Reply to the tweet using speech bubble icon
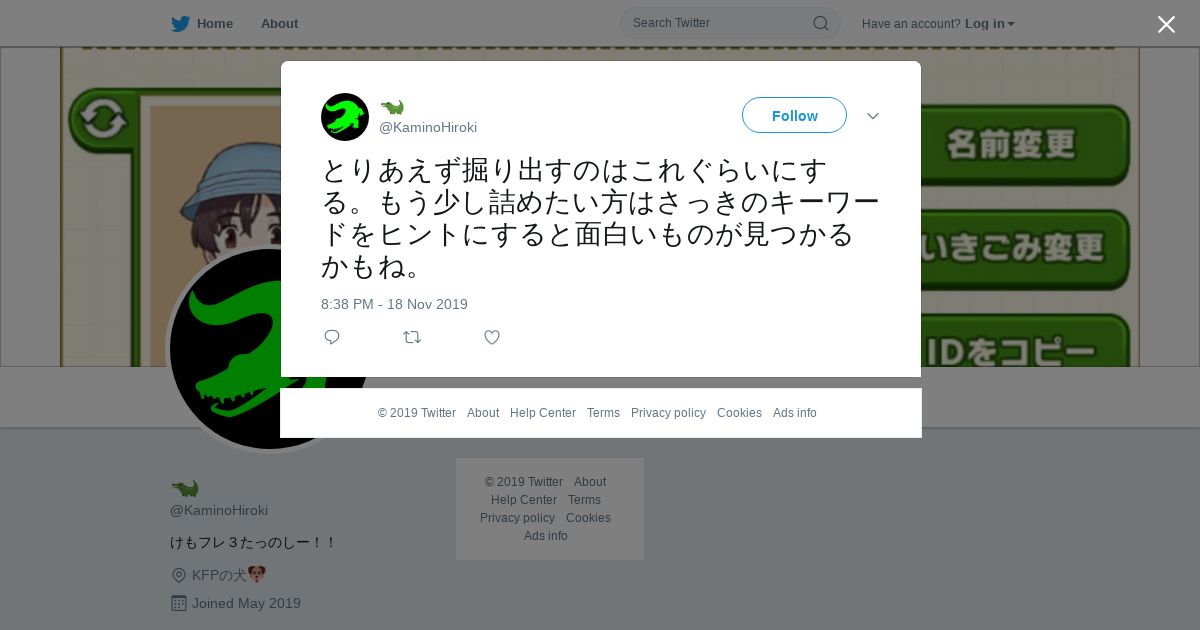1200x630 pixels. 332,337
